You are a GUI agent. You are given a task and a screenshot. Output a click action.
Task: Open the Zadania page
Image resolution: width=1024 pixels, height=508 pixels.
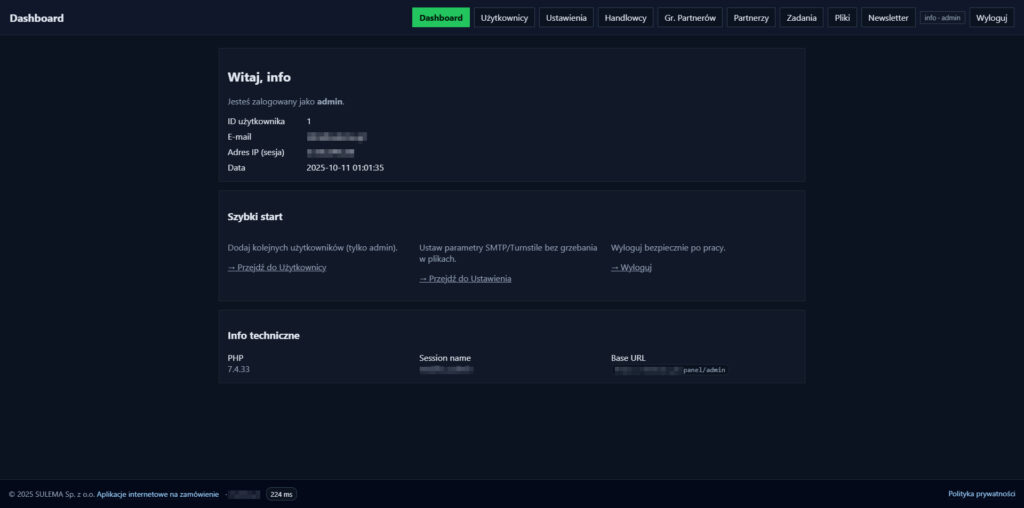(801, 18)
